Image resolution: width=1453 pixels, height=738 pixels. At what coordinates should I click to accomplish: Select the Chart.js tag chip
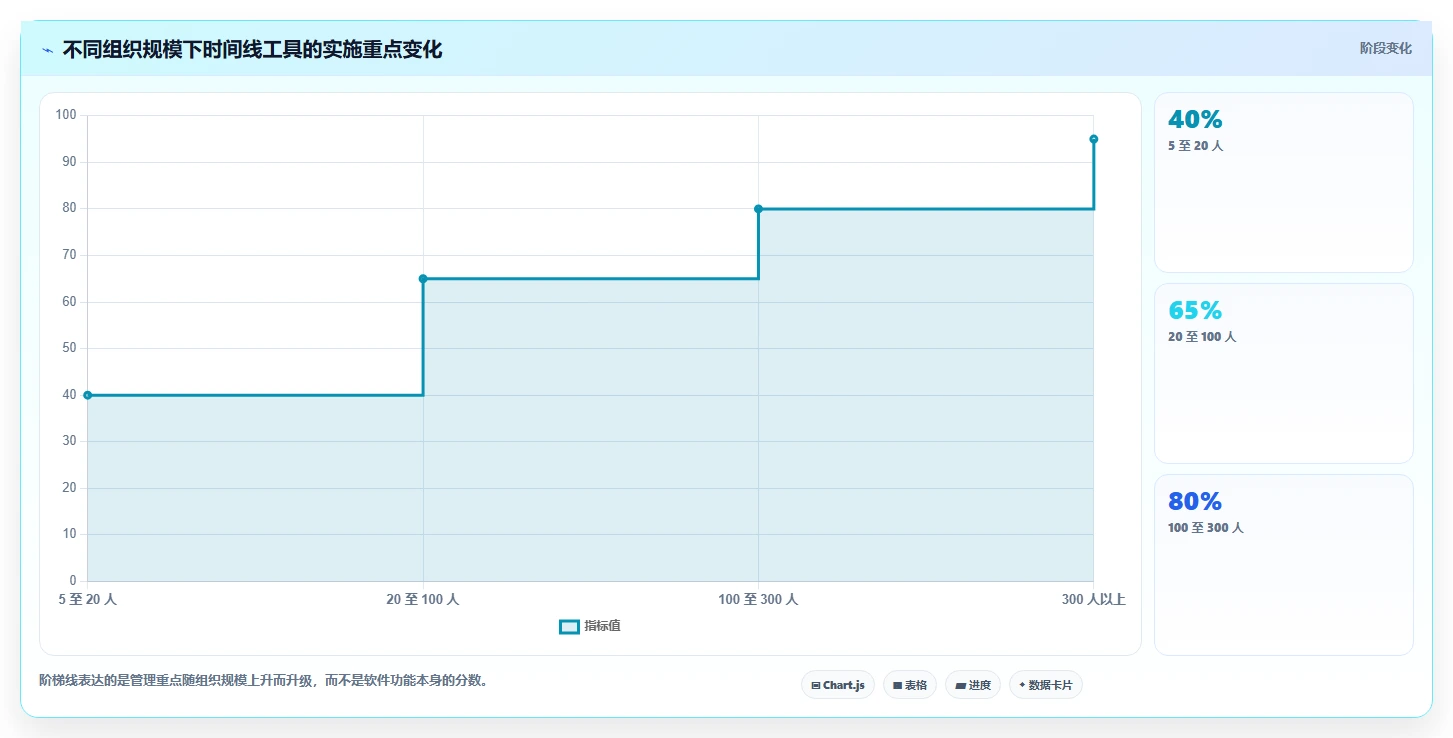pyautogui.click(x=838, y=685)
